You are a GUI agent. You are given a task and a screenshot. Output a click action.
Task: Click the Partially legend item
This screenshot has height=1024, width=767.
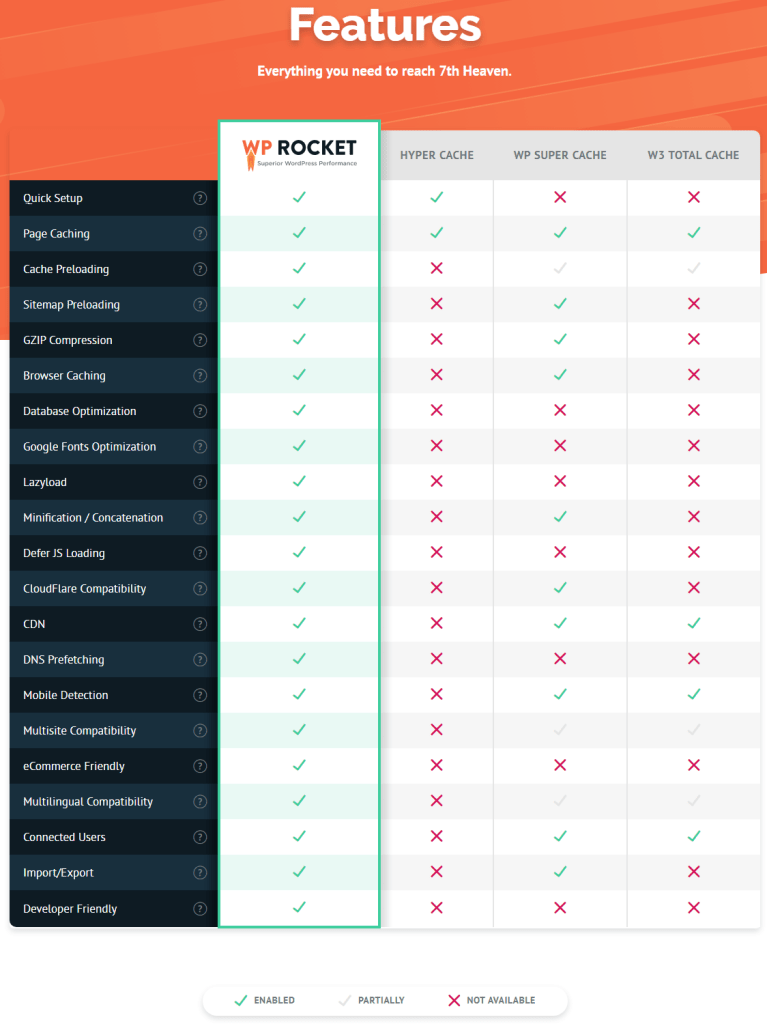(x=372, y=1000)
